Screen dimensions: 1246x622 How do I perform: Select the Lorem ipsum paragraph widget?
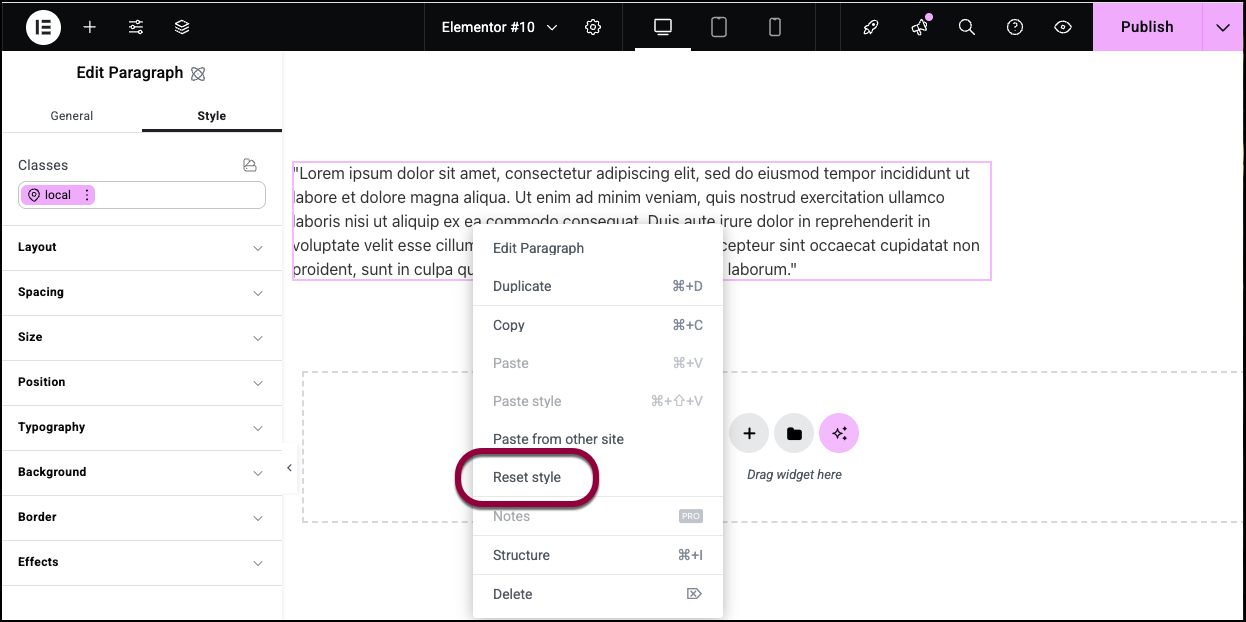point(641,221)
